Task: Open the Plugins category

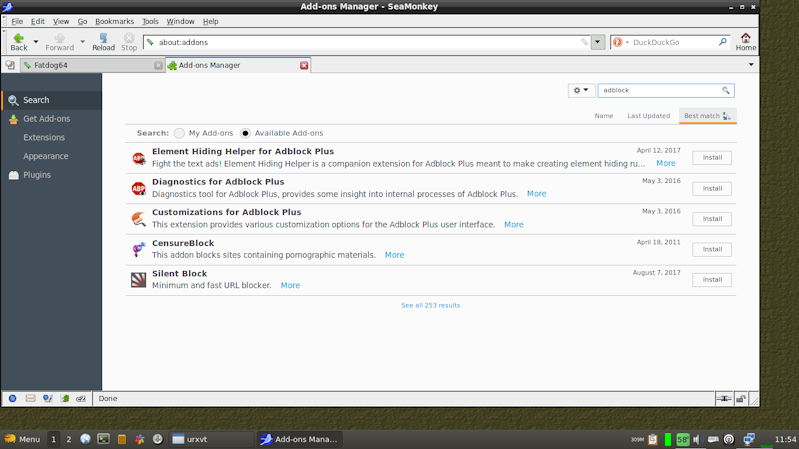Action: (x=51, y=175)
